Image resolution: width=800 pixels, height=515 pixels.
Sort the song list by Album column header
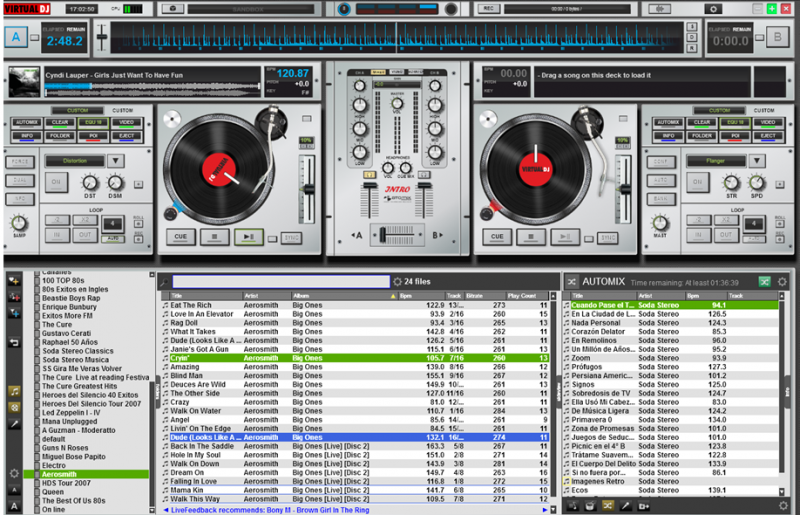[x=344, y=296]
